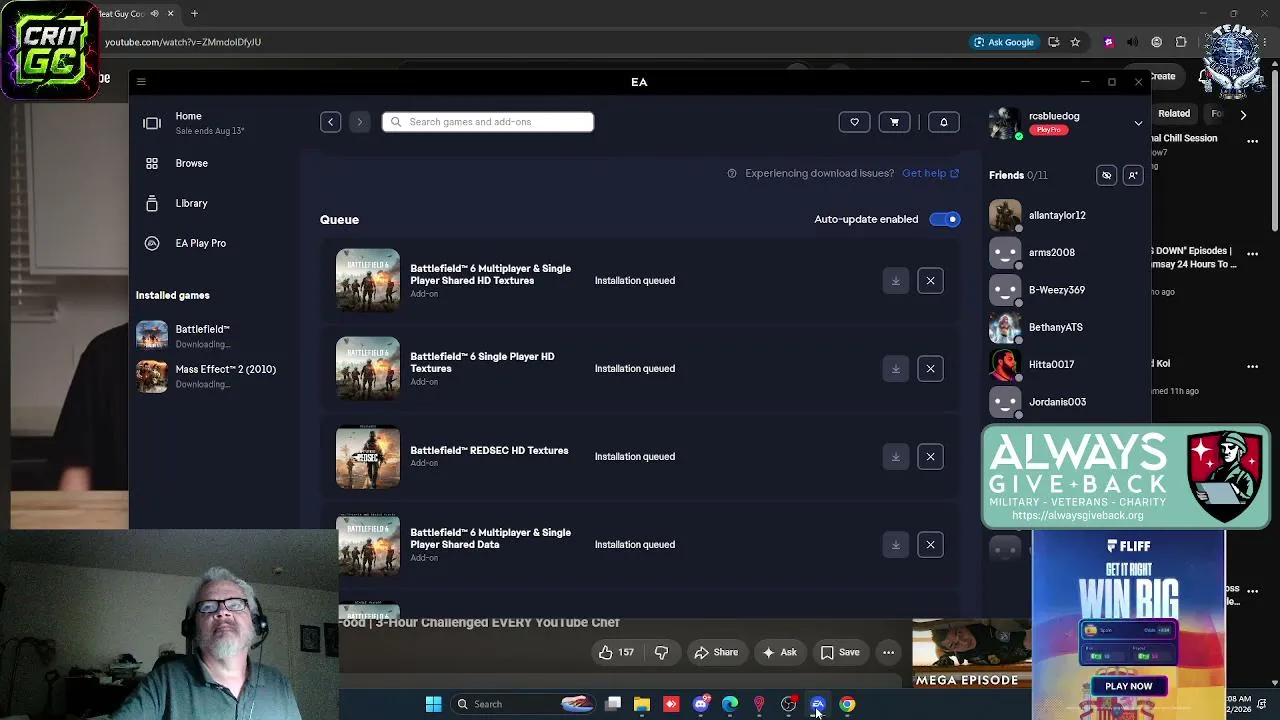The height and width of the screenshot is (720, 1280).
Task: Go back using EA back arrow
Action: click(x=330, y=122)
